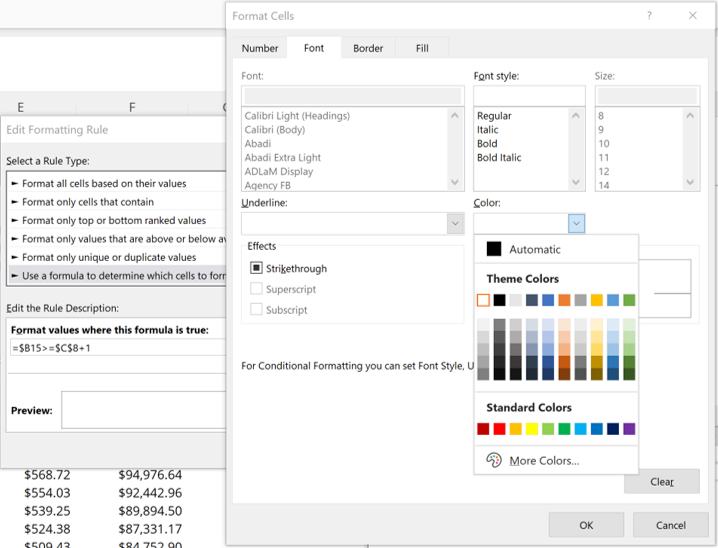Click cell with $554.03

point(47,493)
